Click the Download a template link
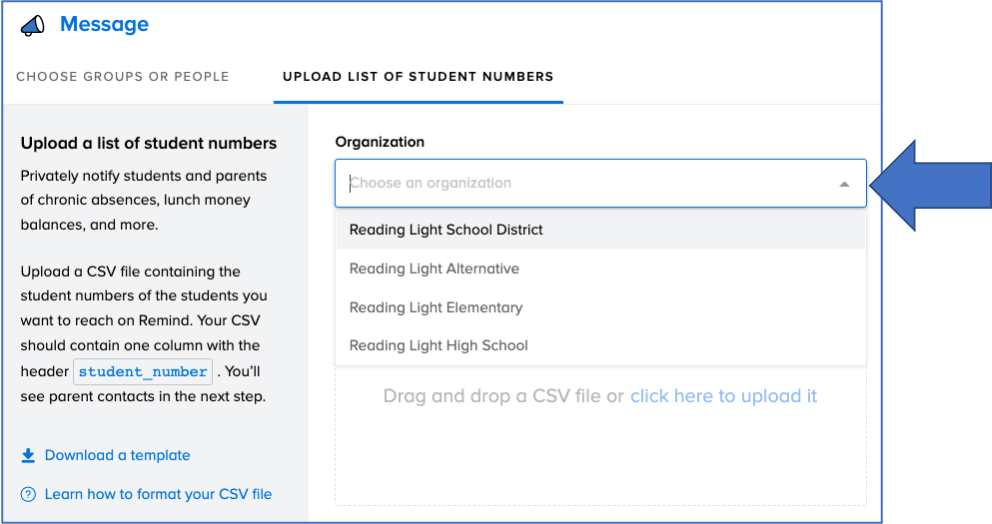The image size is (992, 524). (x=117, y=456)
